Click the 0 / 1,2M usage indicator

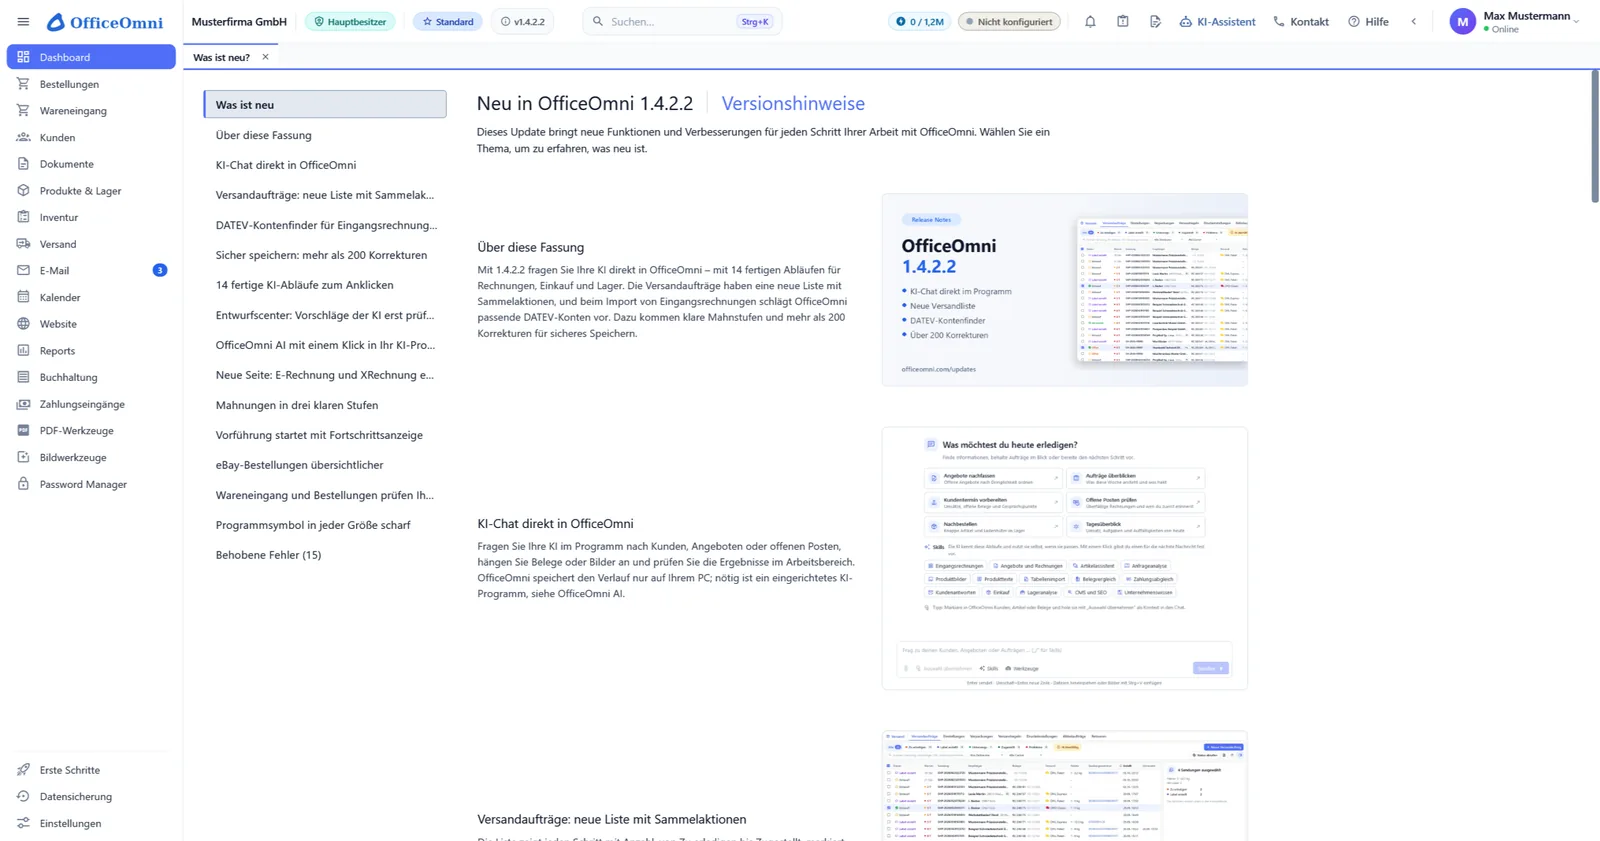(x=920, y=22)
